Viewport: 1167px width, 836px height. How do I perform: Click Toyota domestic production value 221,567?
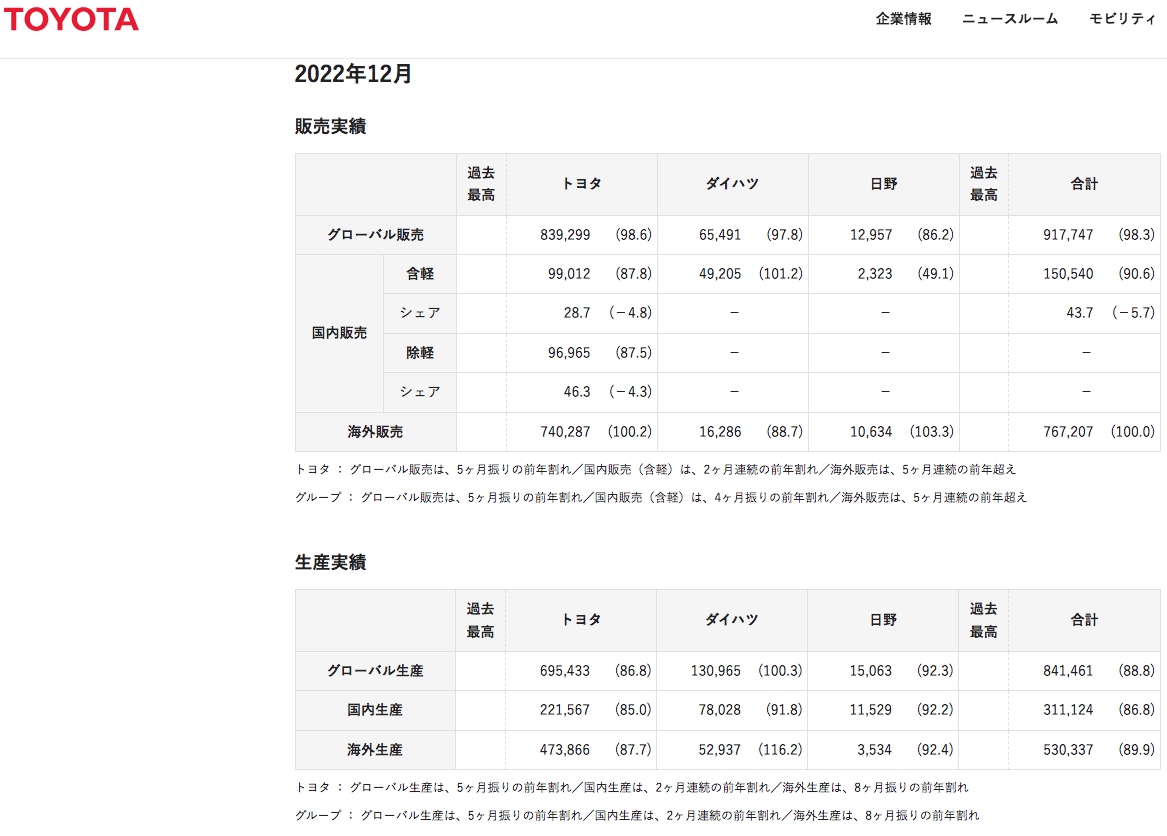pos(565,710)
